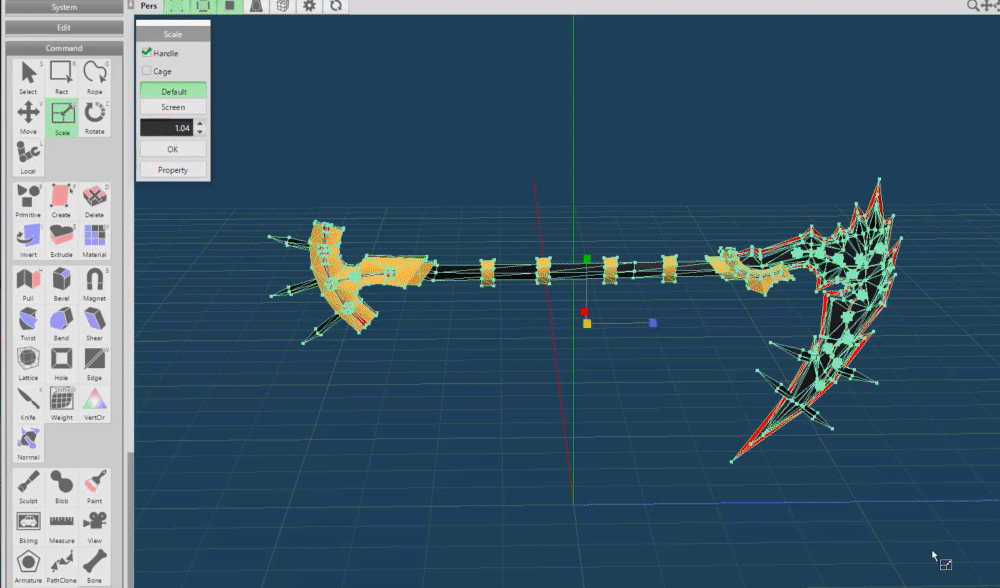This screenshot has height=588, width=1000.
Task: Select the Pull tool
Action: pyautogui.click(x=28, y=284)
